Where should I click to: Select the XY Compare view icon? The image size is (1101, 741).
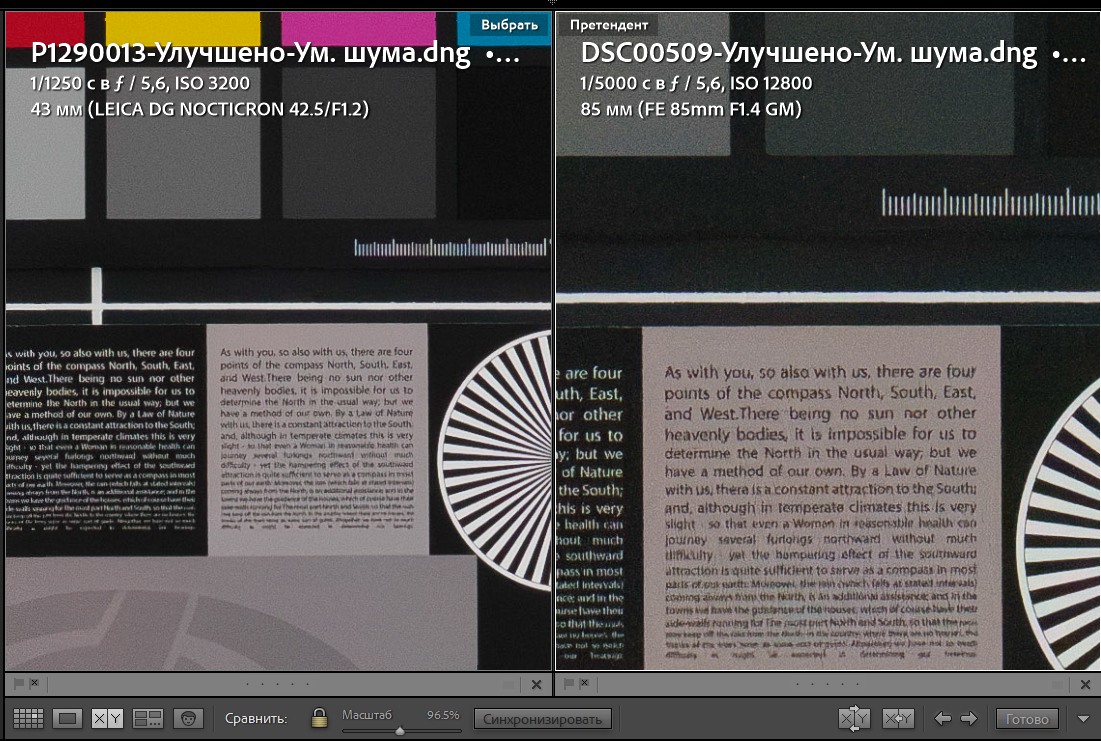[107, 718]
